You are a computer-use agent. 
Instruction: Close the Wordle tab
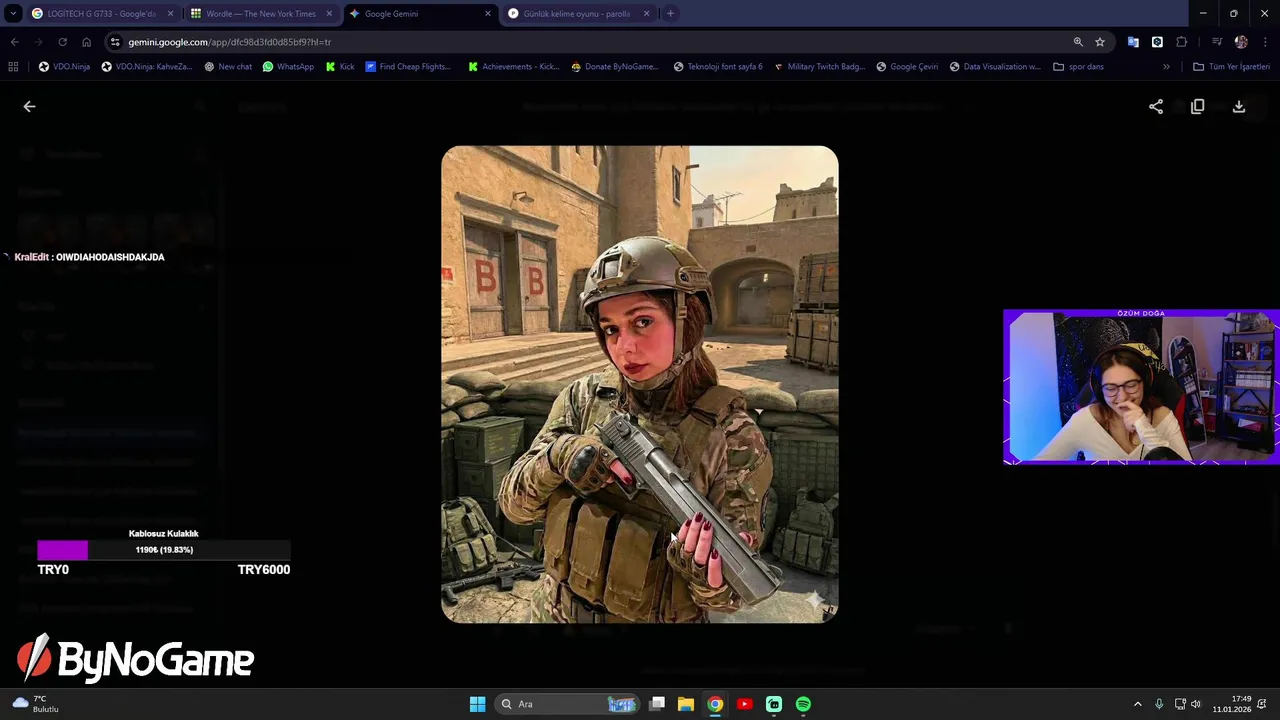coord(329,14)
